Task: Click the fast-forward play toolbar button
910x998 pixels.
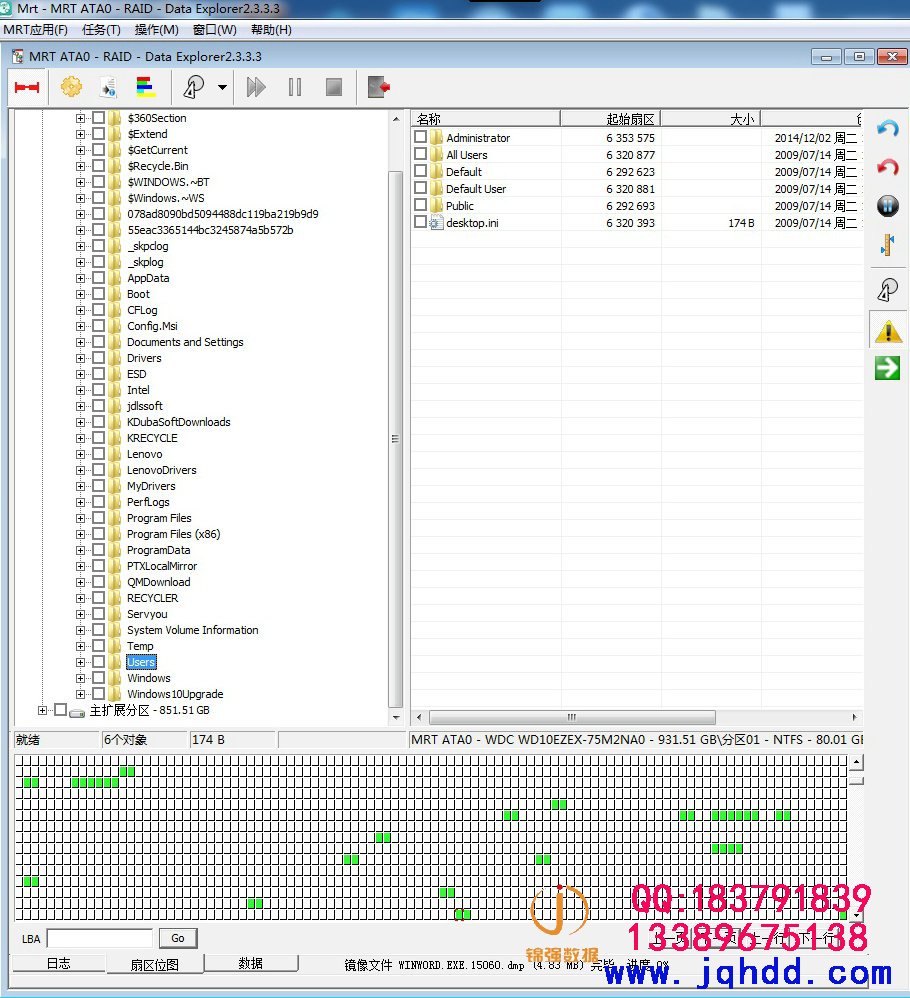Action: 256,87
